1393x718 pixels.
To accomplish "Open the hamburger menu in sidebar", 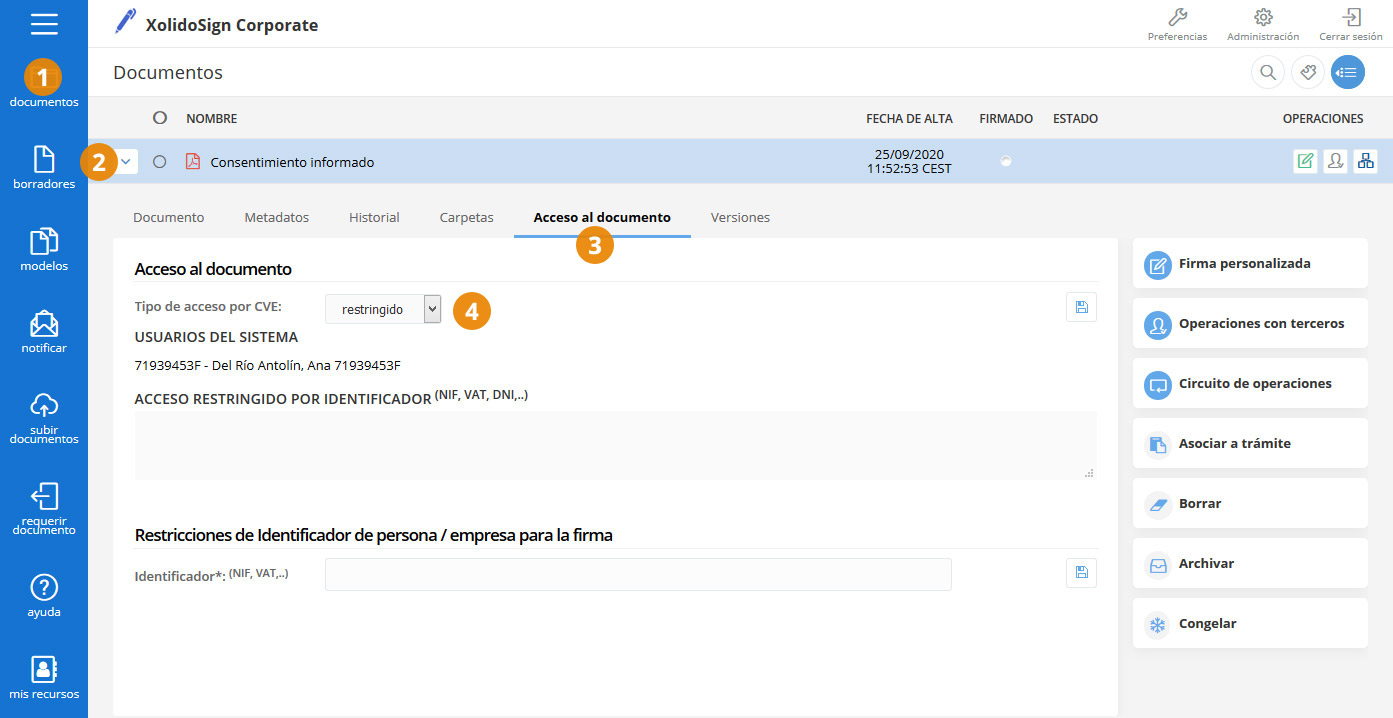I will pyautogui.click(x=44, y=24).
